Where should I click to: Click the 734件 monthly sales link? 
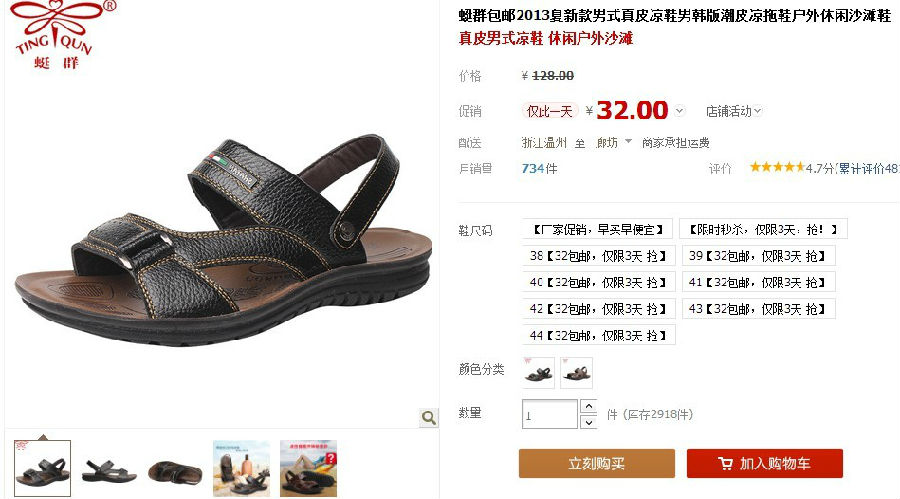pos(539,168)
